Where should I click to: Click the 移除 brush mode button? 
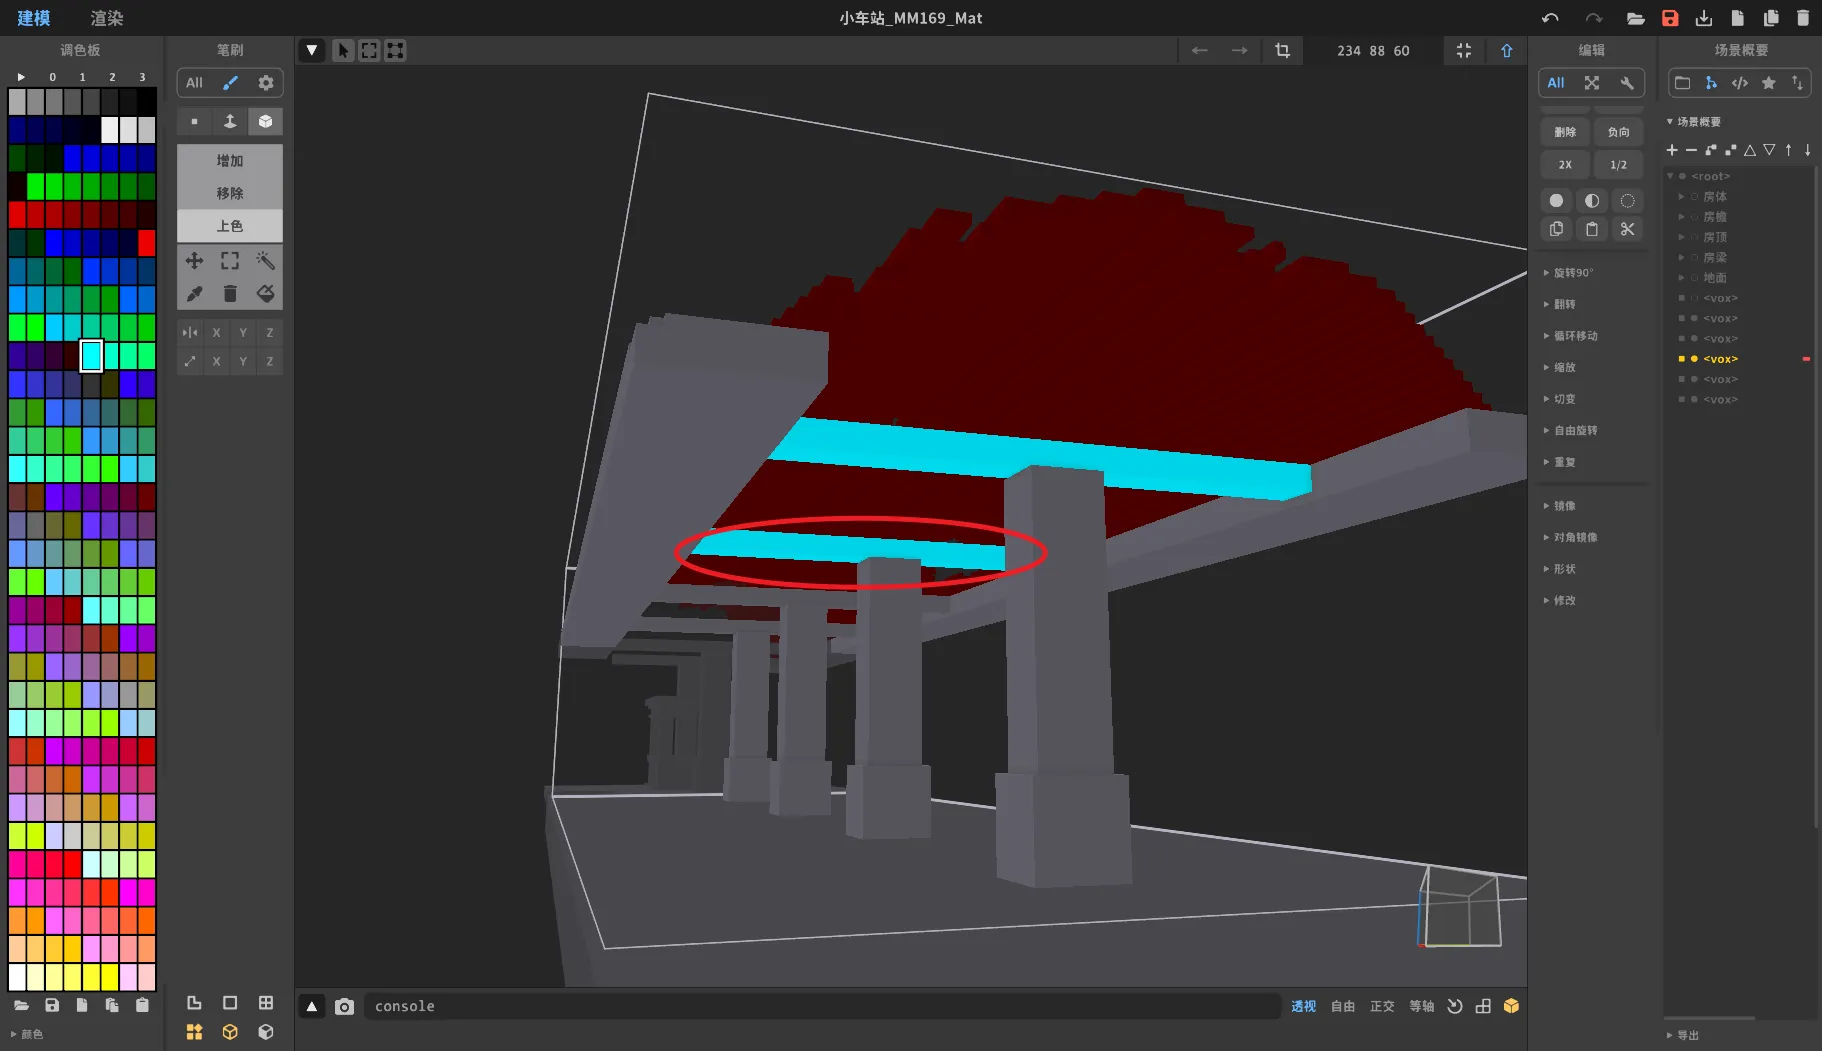229,193
